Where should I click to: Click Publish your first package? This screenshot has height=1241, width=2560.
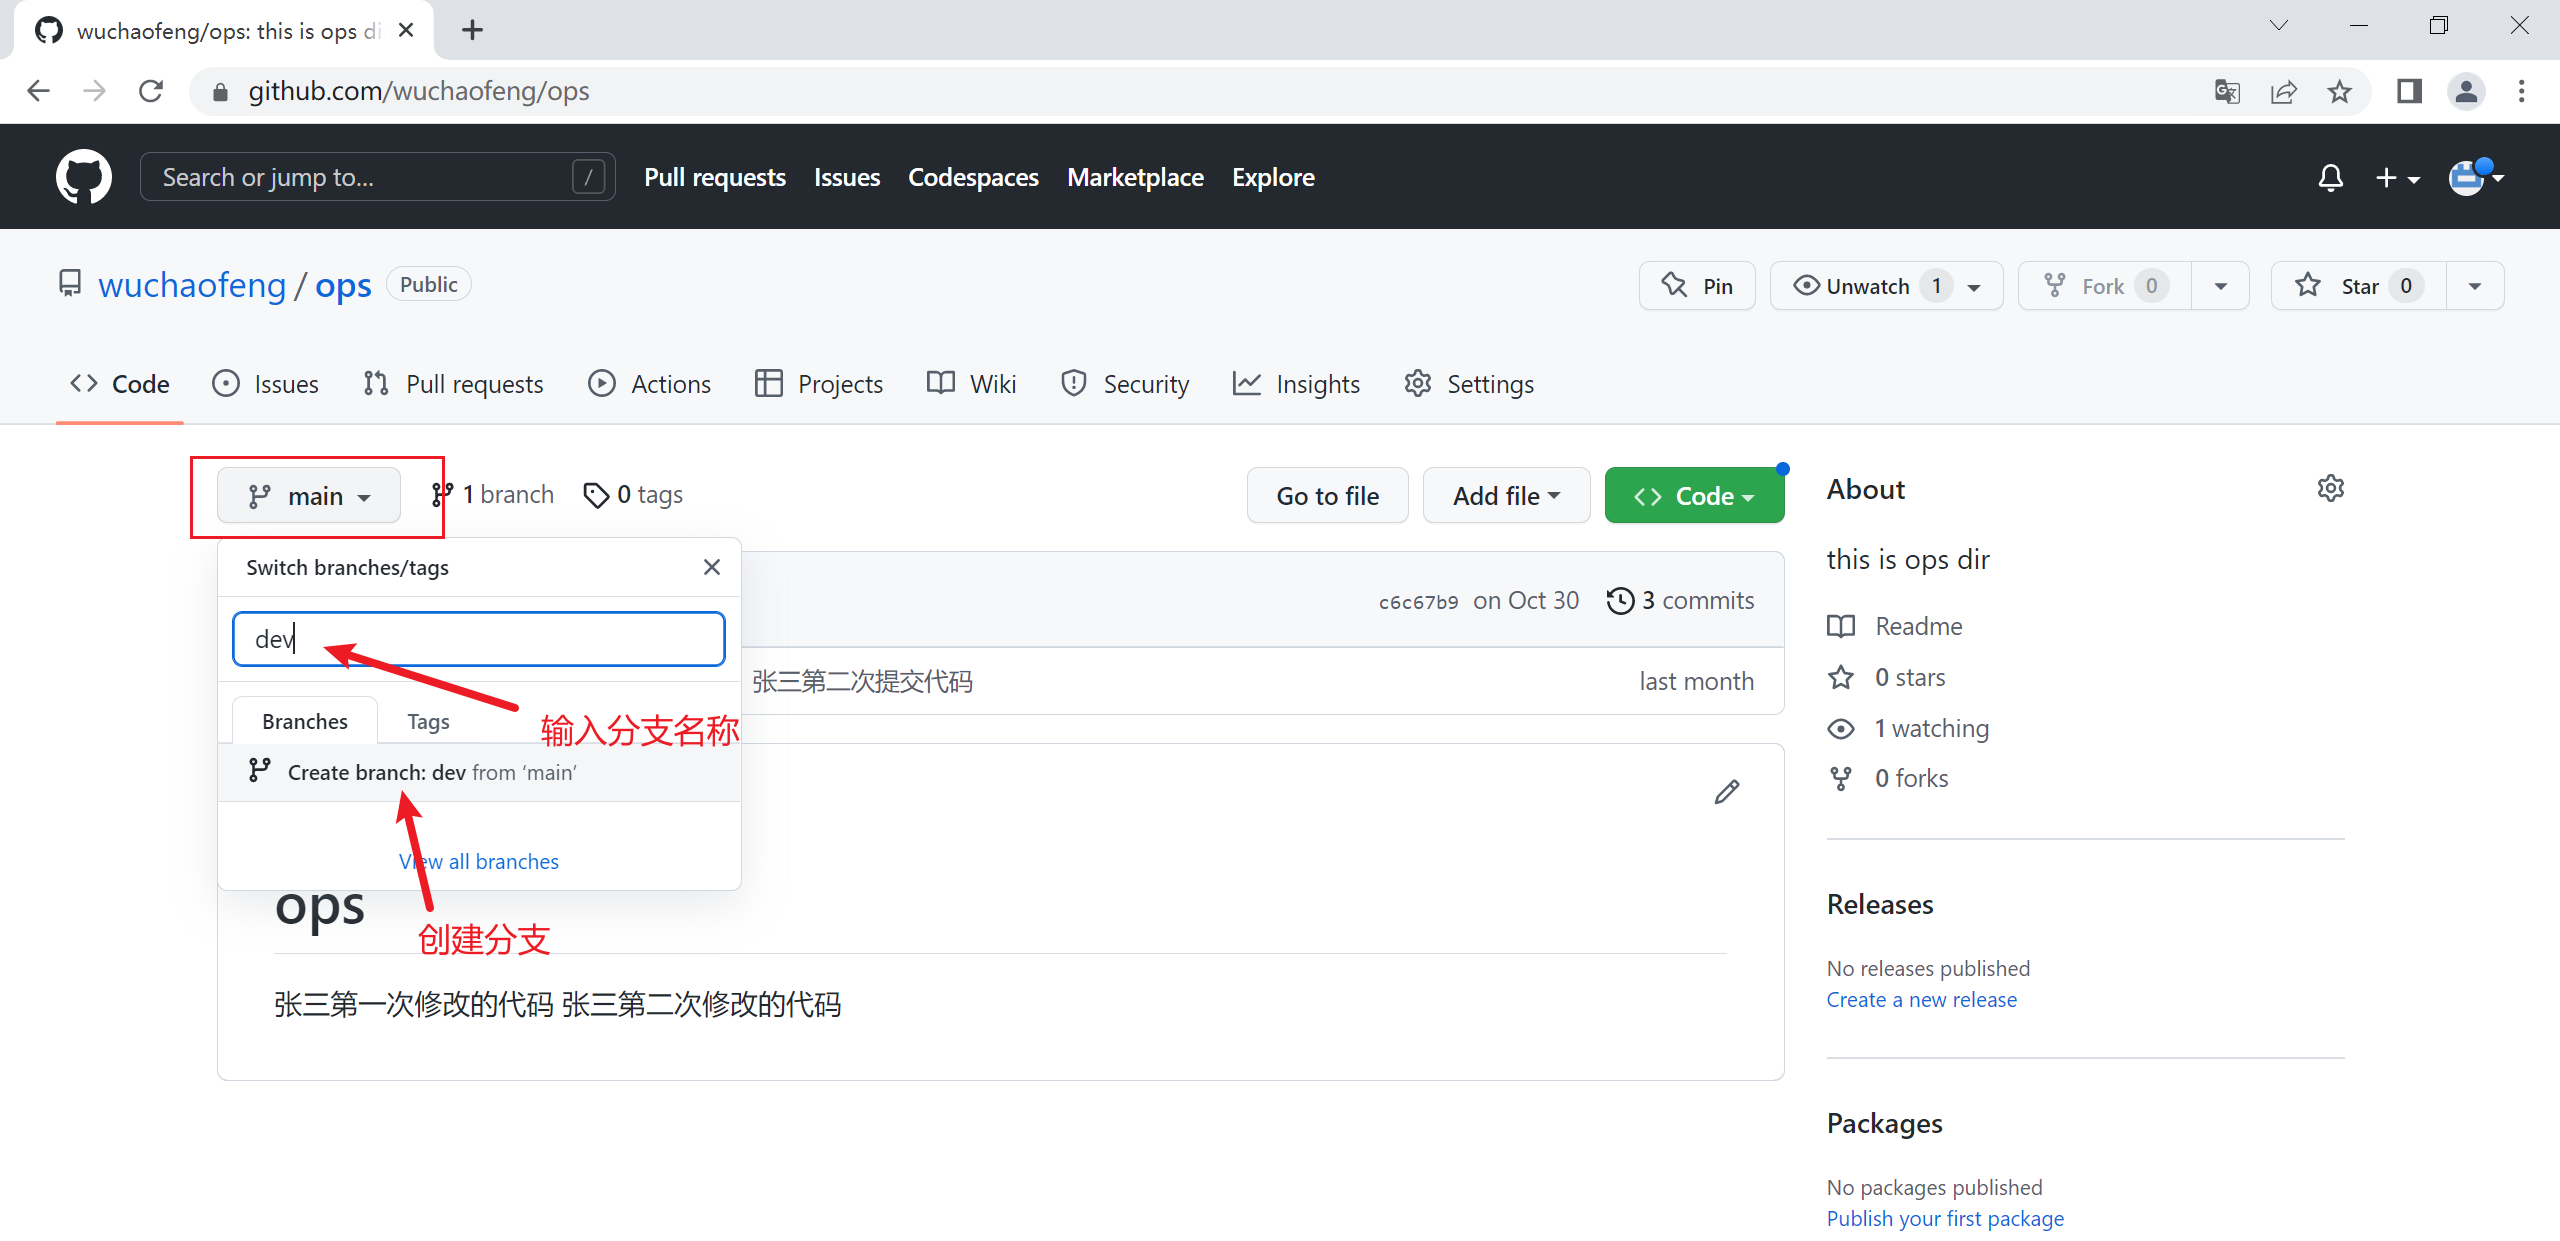tap(1945, 1218)
